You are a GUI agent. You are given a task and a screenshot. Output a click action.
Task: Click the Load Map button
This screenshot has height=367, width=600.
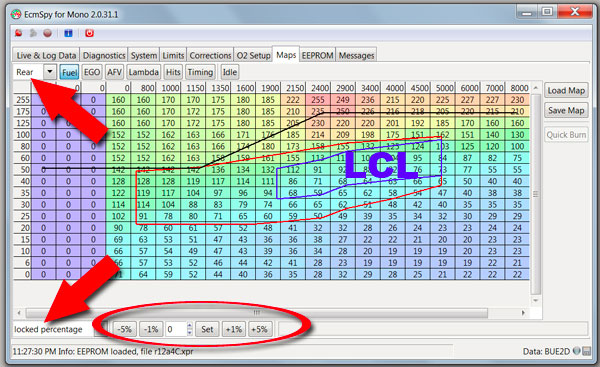[x=566, y=91]
